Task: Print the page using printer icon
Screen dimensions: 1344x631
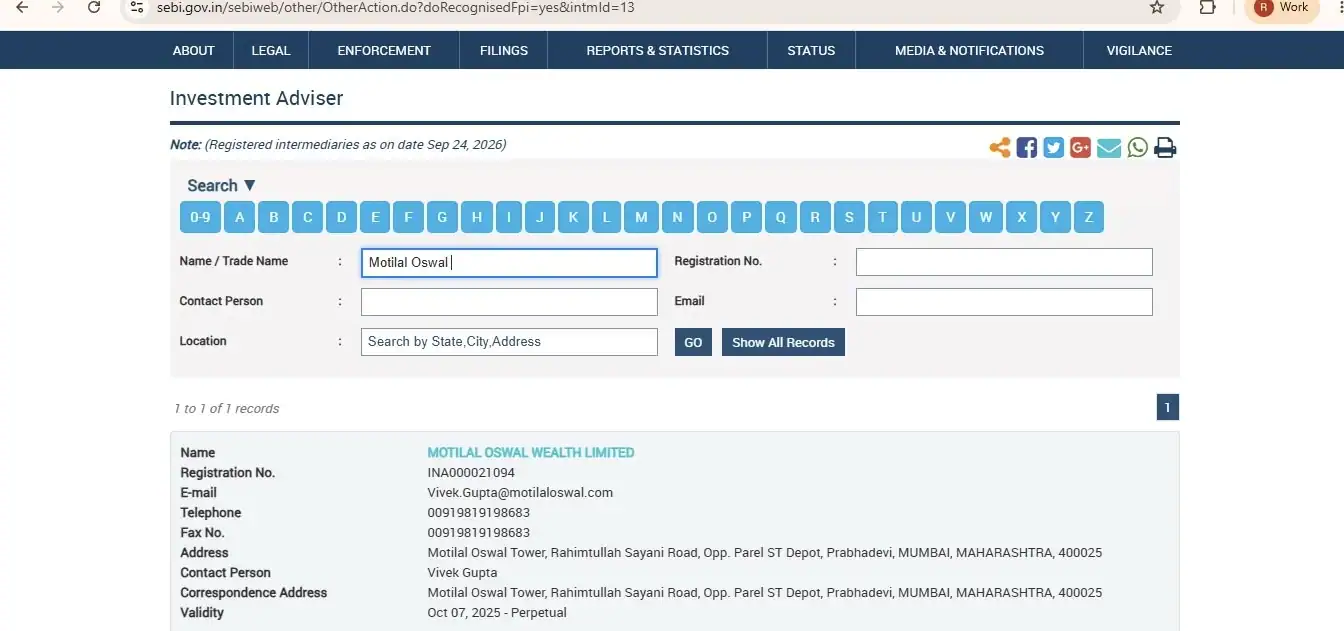Action: (1165, 148)
